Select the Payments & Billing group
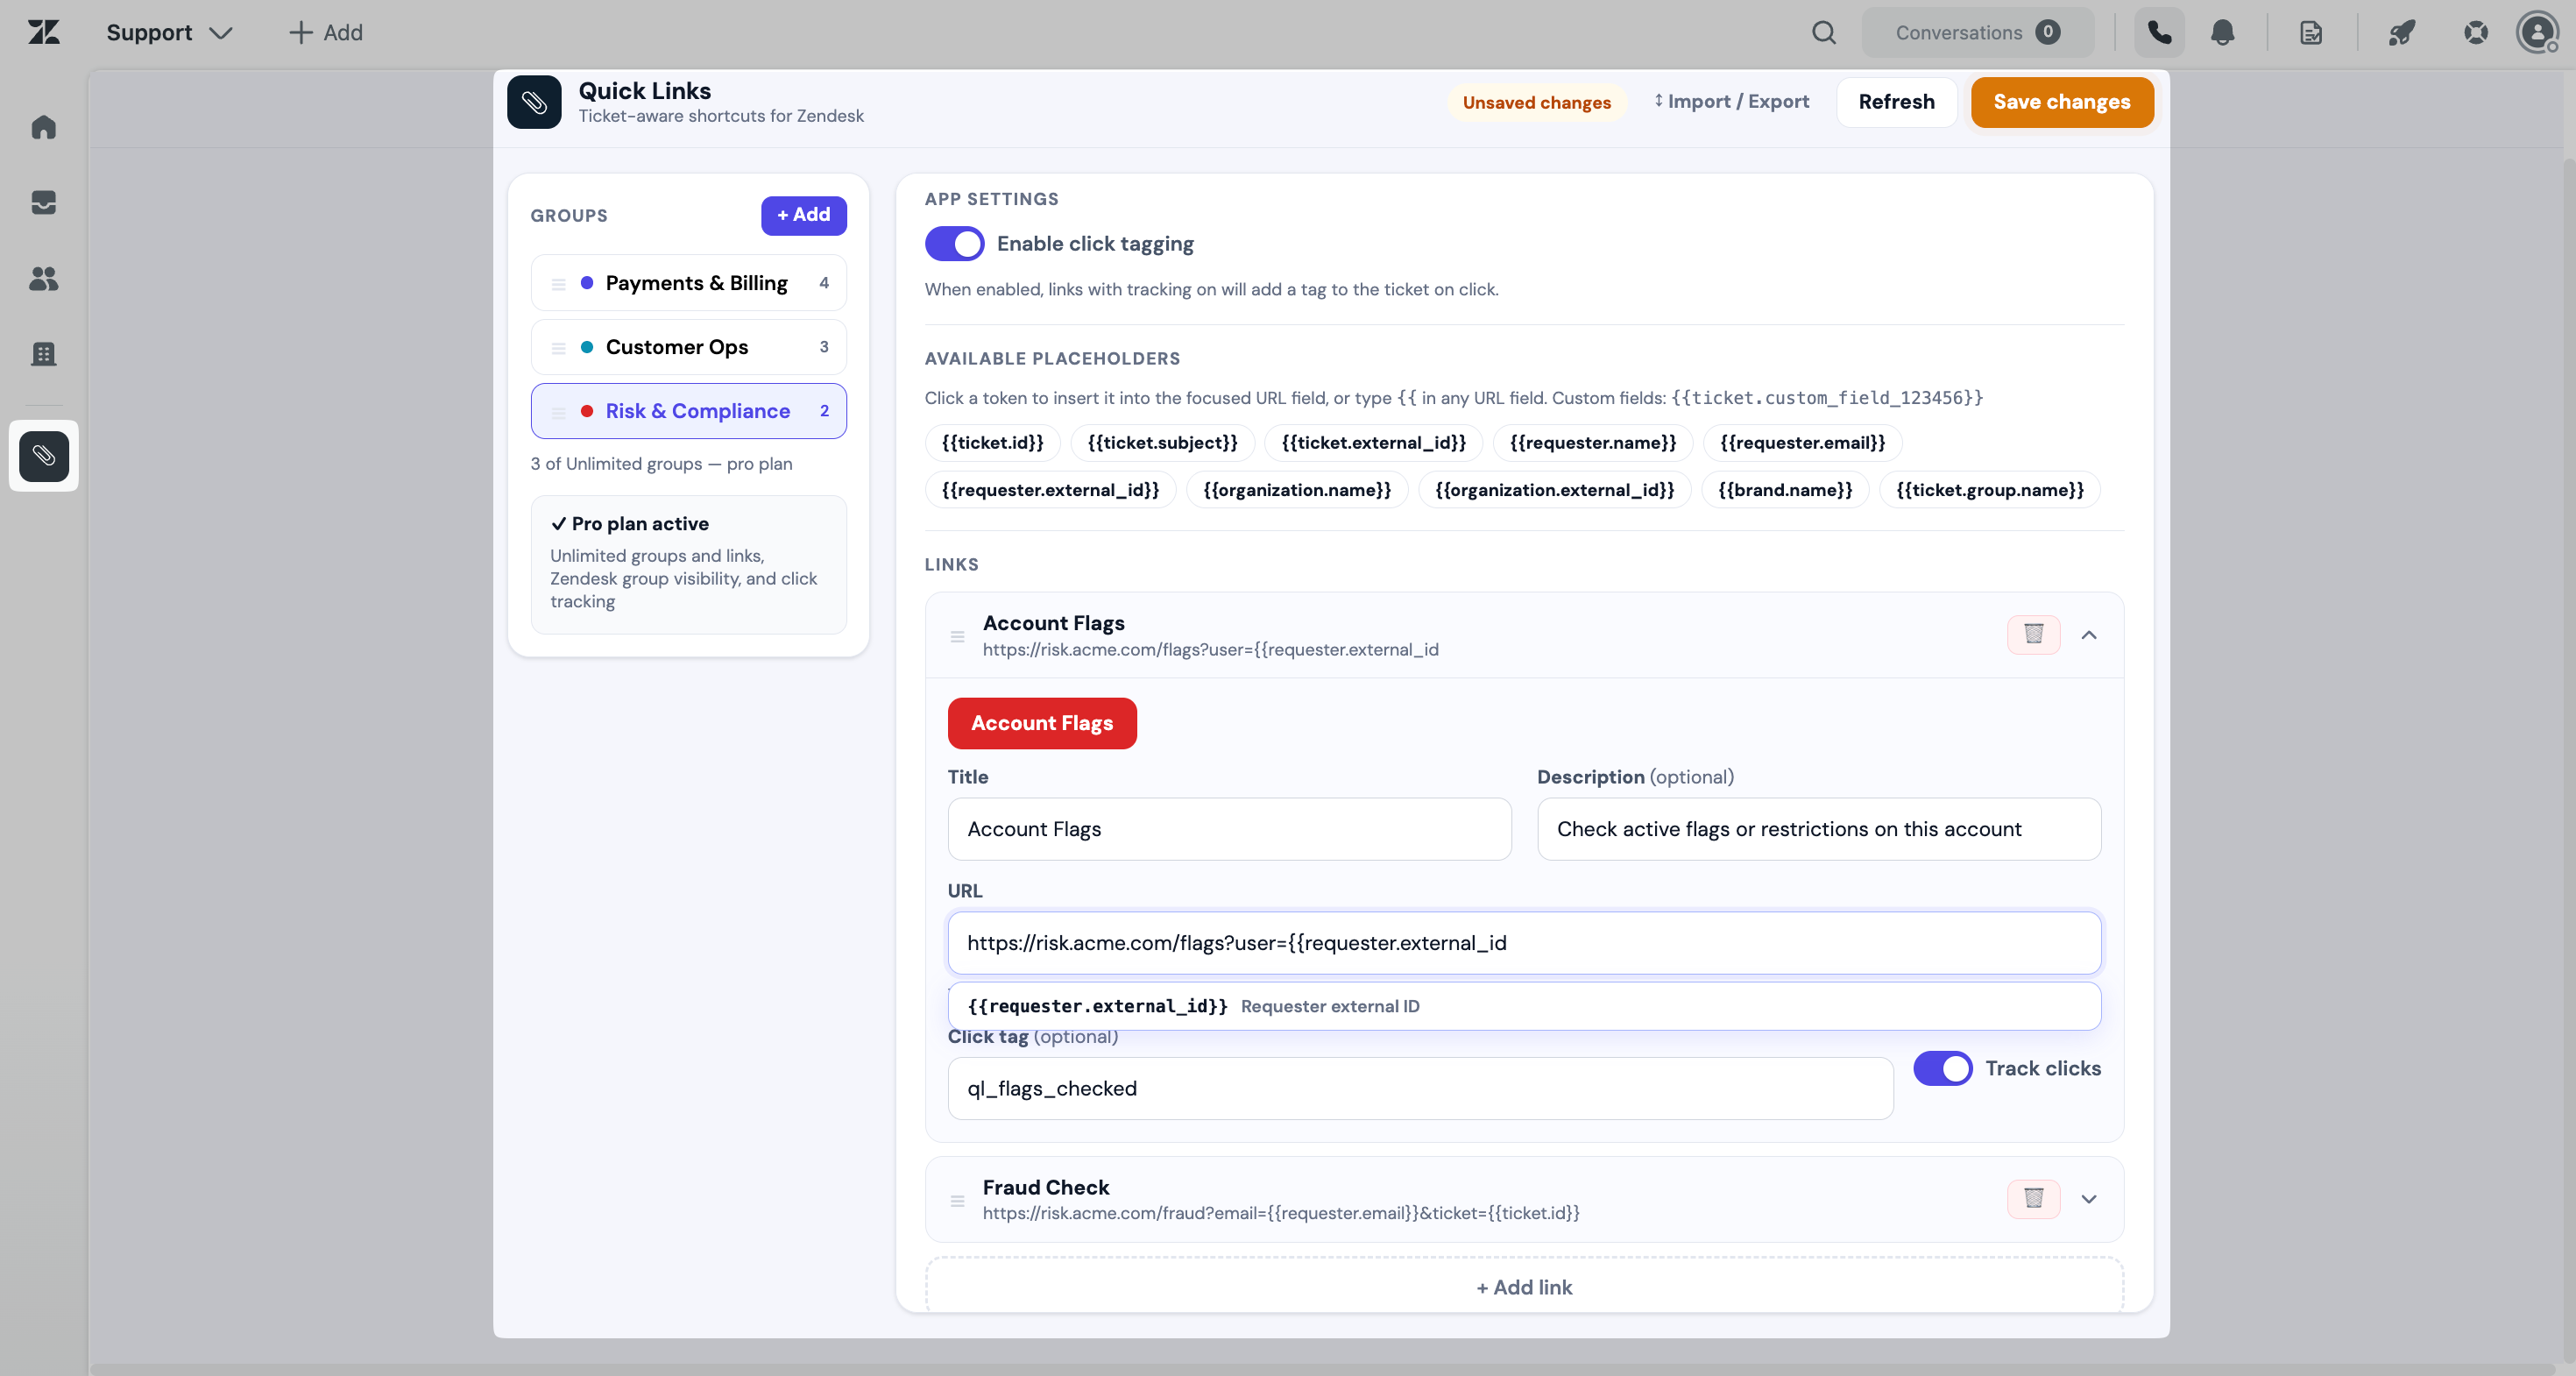Image resolution: width=2576 pixels, height=1376 pixels. pyautogui.click(x=688, y=283)
